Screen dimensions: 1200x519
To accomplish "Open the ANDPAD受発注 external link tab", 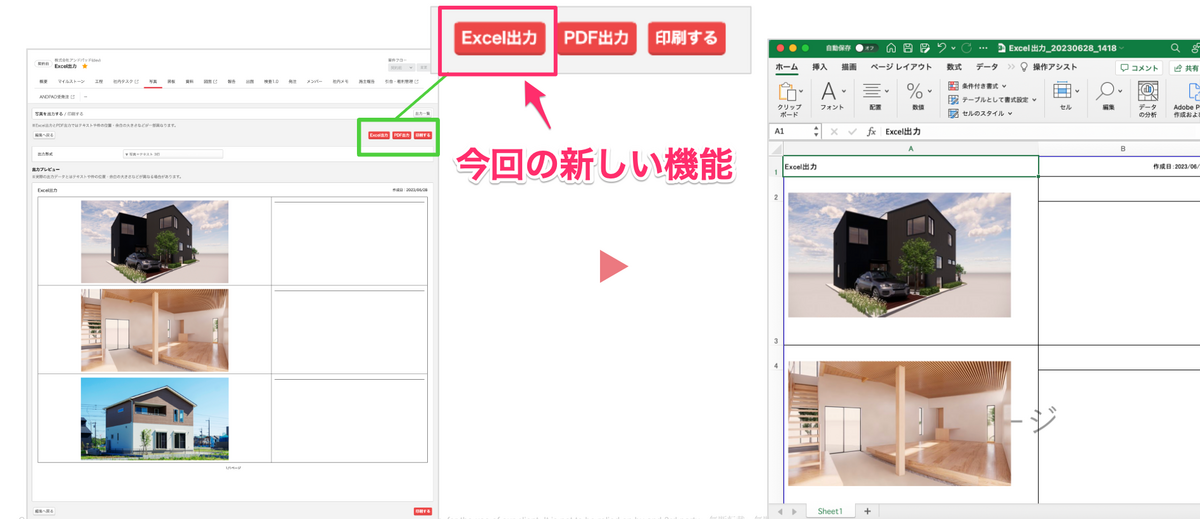I will click(x=57, y=96).
